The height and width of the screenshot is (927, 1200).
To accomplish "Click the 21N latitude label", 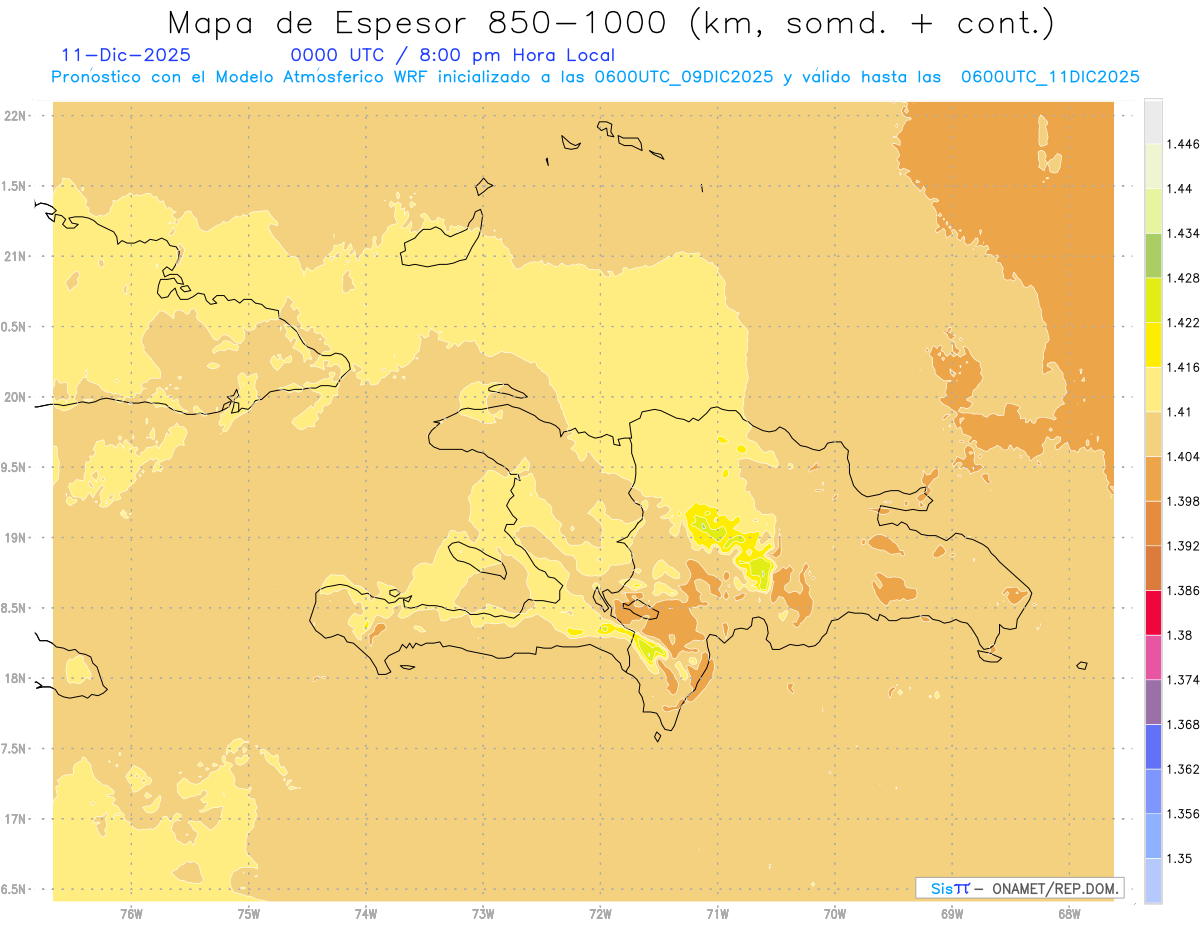I will click(15, 256).
